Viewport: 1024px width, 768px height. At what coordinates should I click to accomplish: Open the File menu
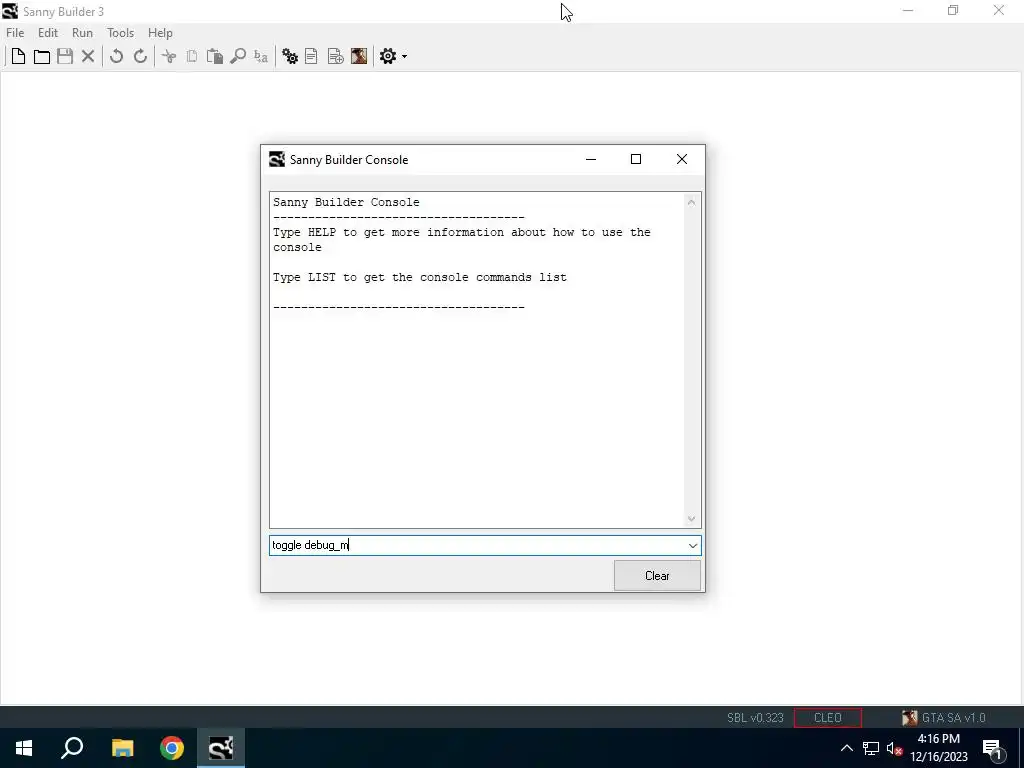(15, 33)
